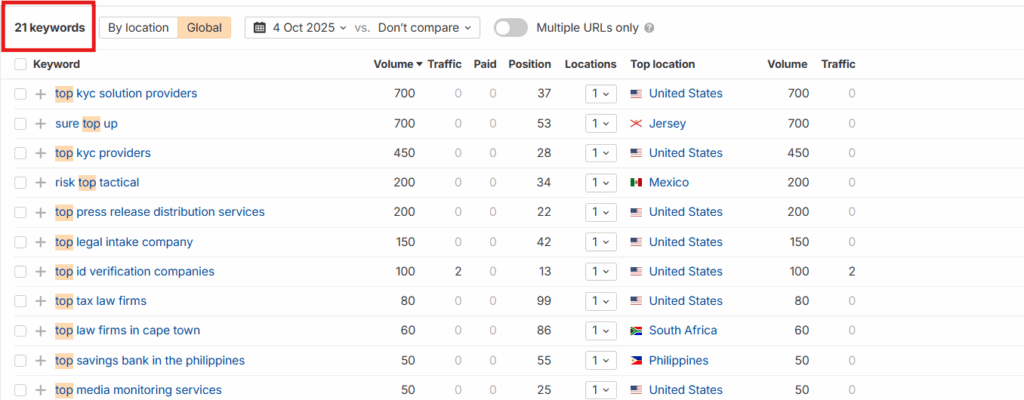
Task: Click plus icon beside 'top media monitoring services'
Action: point(40,390)
